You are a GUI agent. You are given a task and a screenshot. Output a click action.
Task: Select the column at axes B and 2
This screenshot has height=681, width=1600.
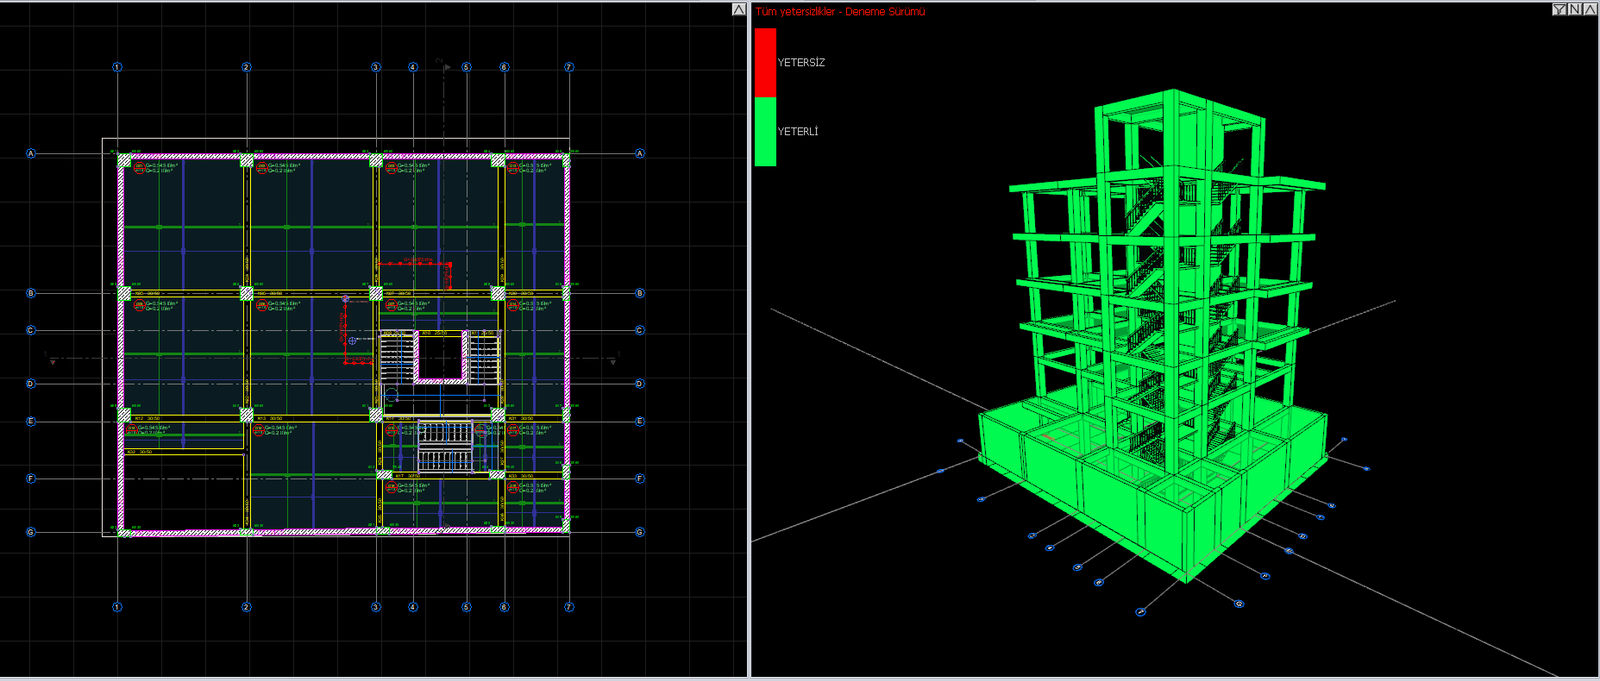click(246, 293)
